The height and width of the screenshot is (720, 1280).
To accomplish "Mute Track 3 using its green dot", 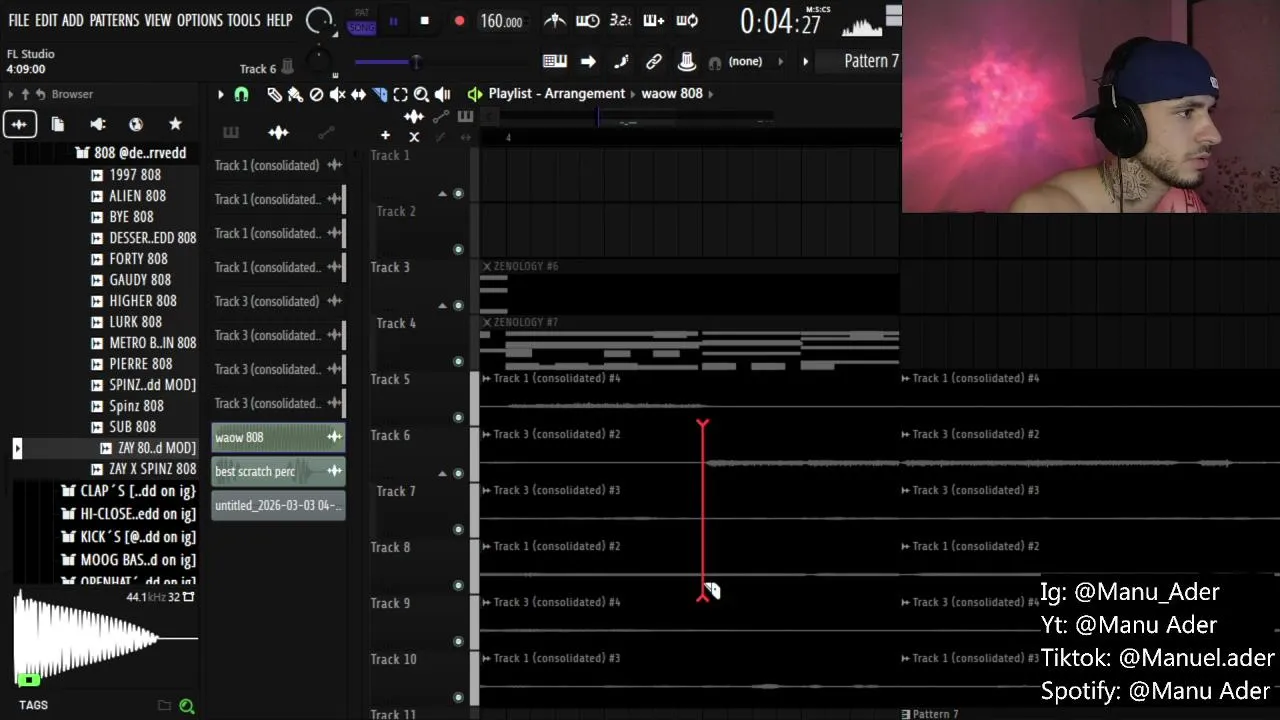I will 458,305.
